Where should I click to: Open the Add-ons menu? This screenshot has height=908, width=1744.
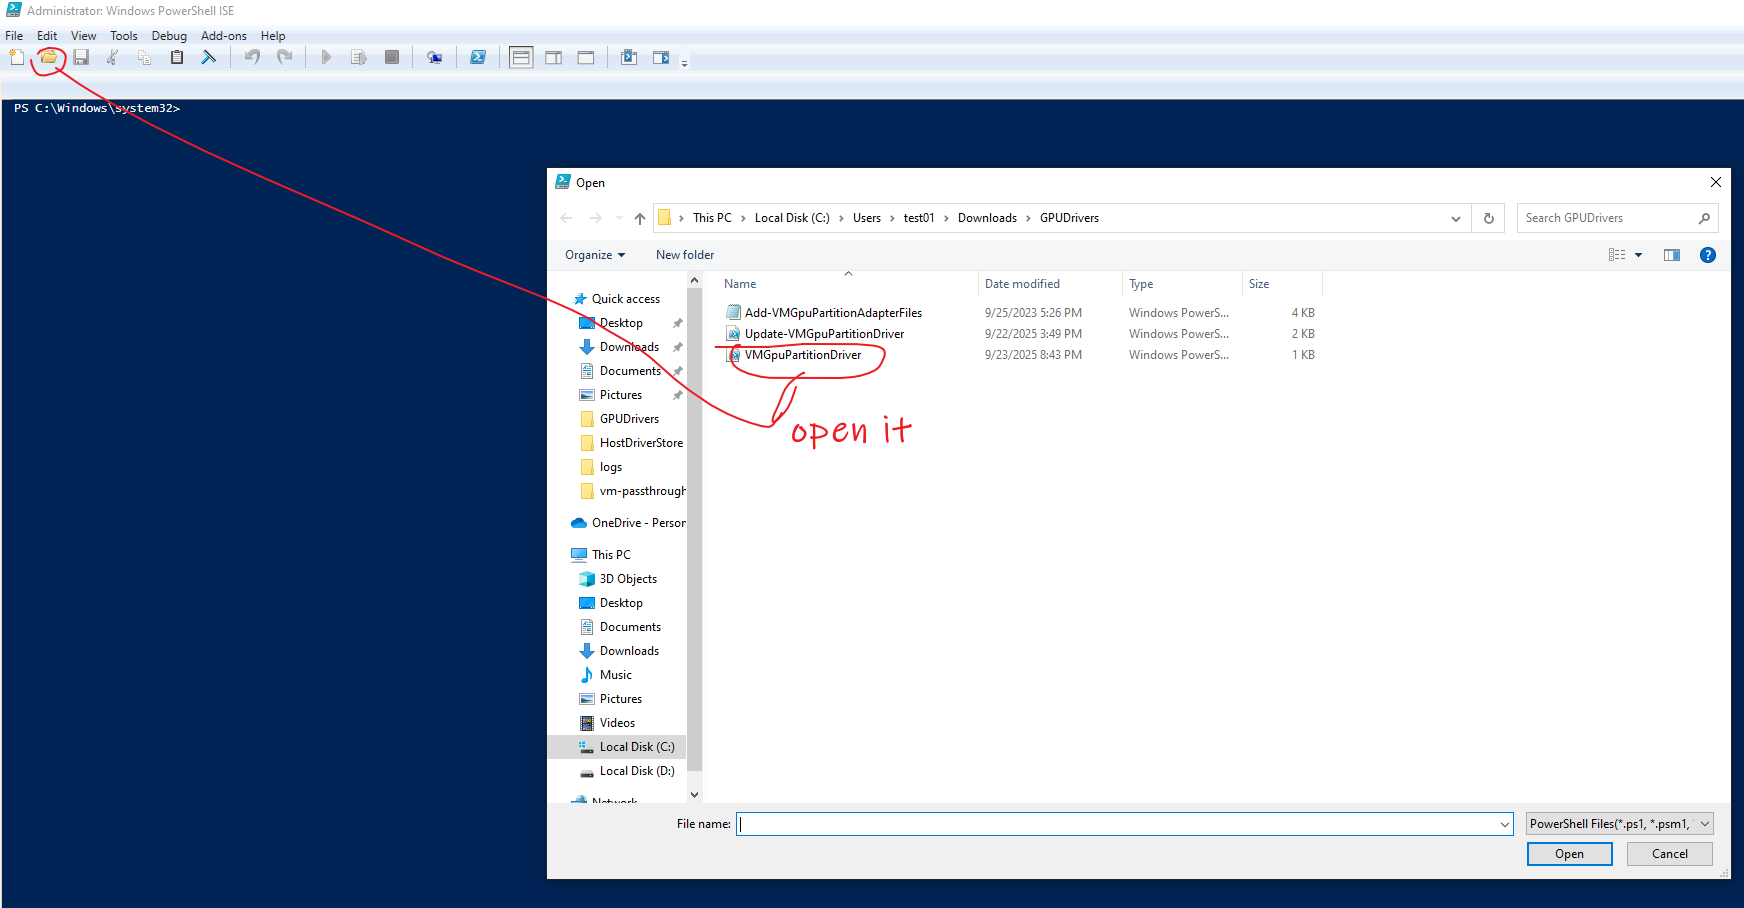pos(224,36)
